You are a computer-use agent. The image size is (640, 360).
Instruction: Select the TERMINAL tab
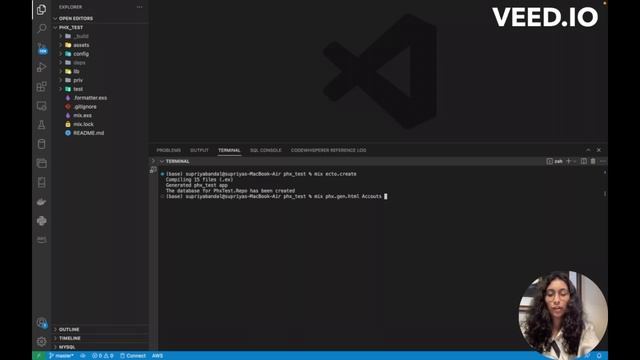(x=229, y=150)
